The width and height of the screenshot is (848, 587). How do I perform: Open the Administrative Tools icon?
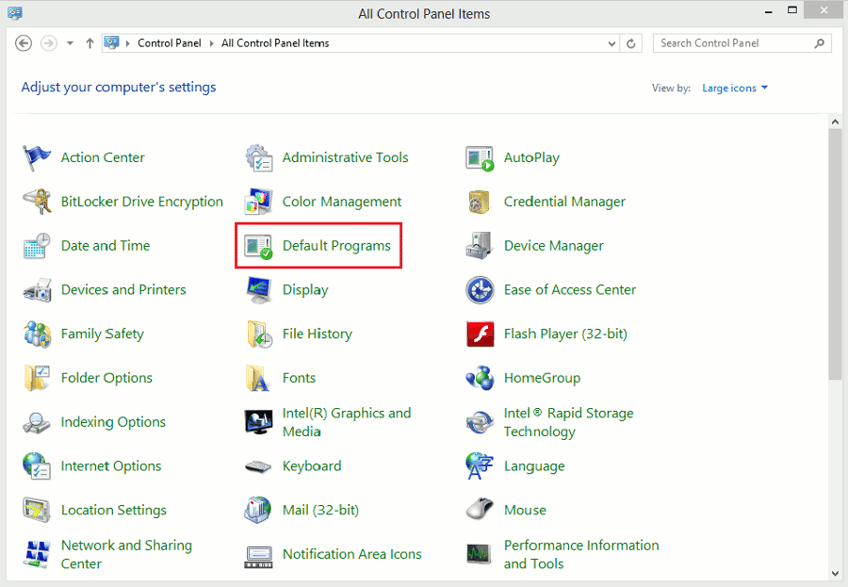point(259,157)
